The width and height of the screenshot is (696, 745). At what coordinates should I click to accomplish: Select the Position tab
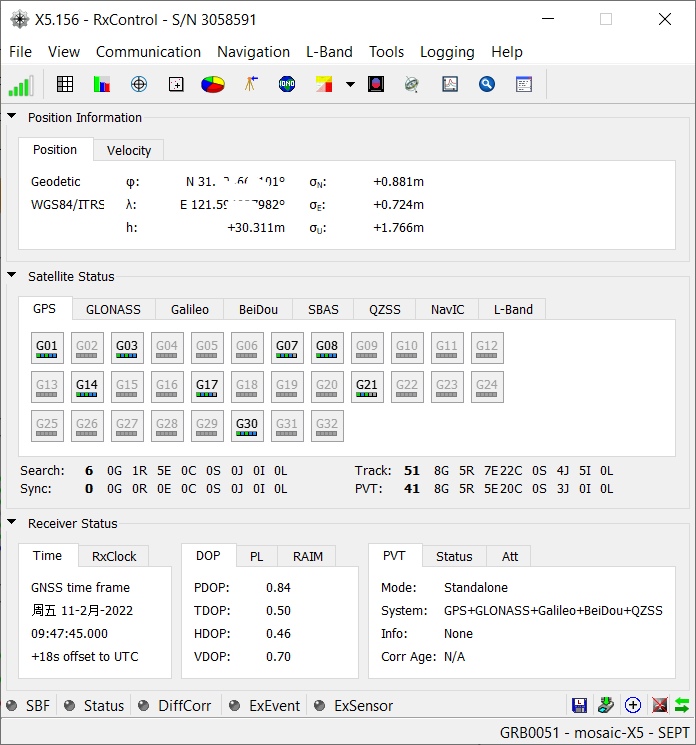(x=55, y=150)
